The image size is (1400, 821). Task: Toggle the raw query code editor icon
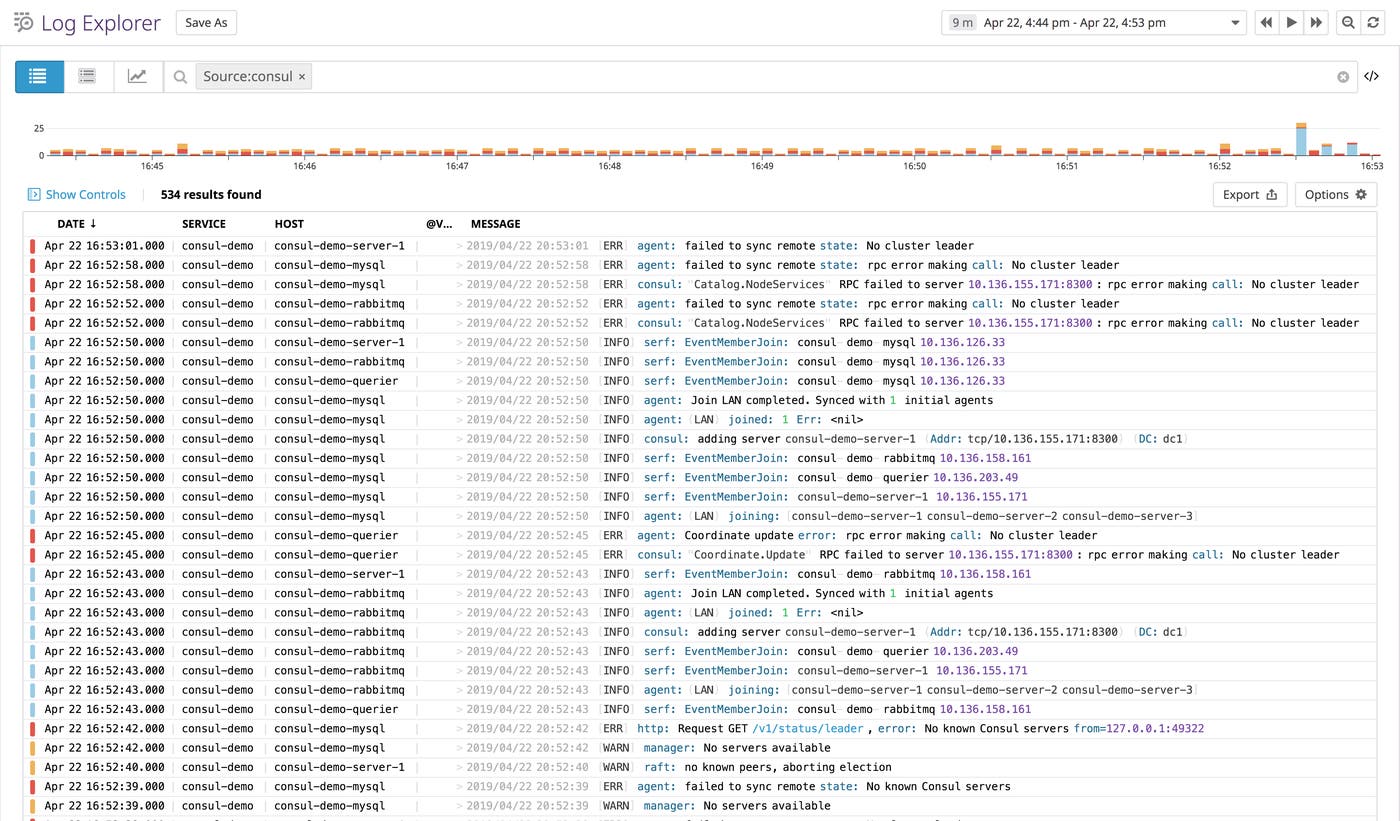pyautogui.click(x=1372, y=77)
